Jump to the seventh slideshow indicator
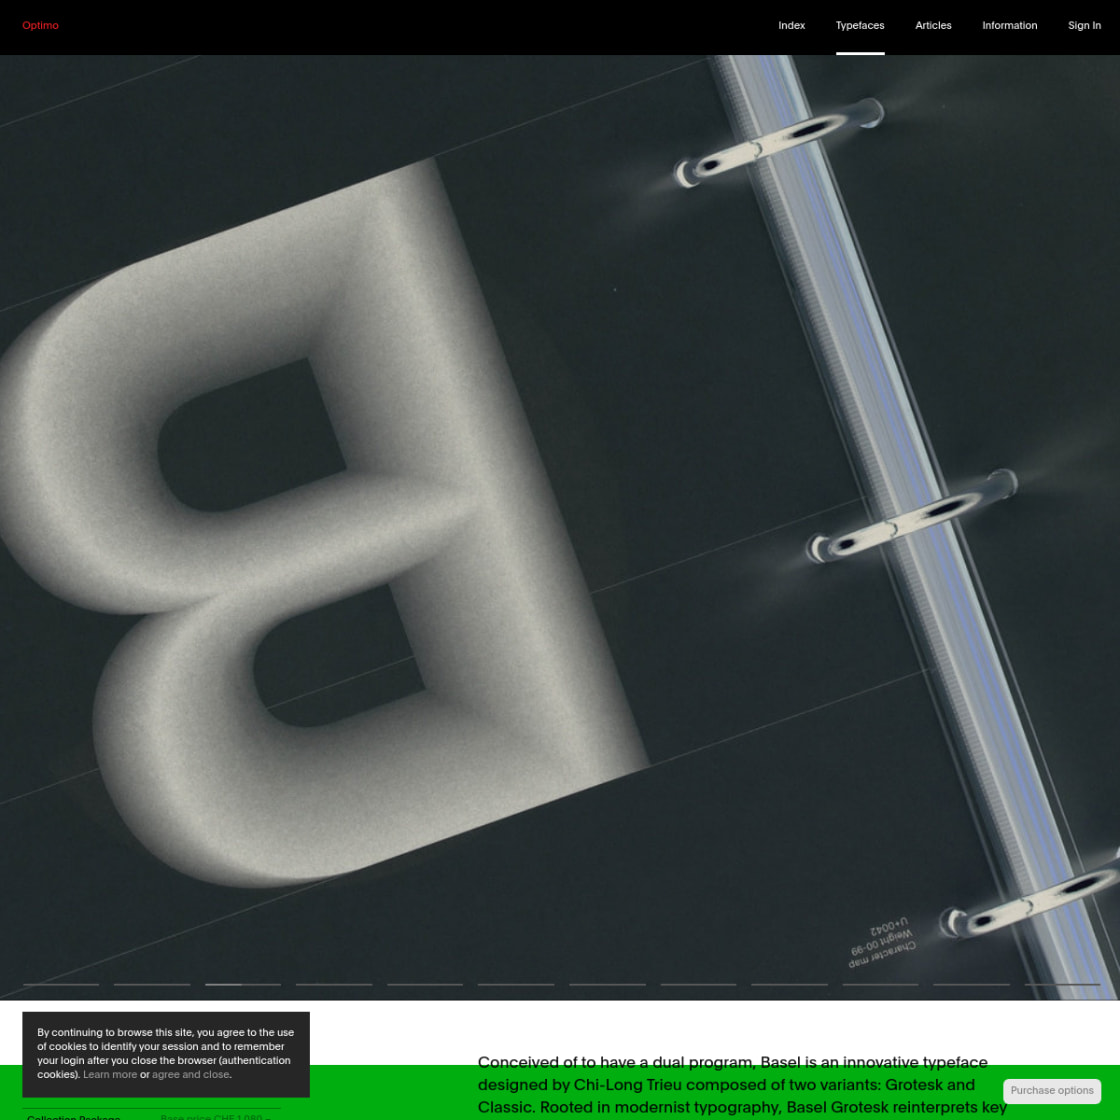The height and width of the screenshot is (1120, 1120). point(607,984)
